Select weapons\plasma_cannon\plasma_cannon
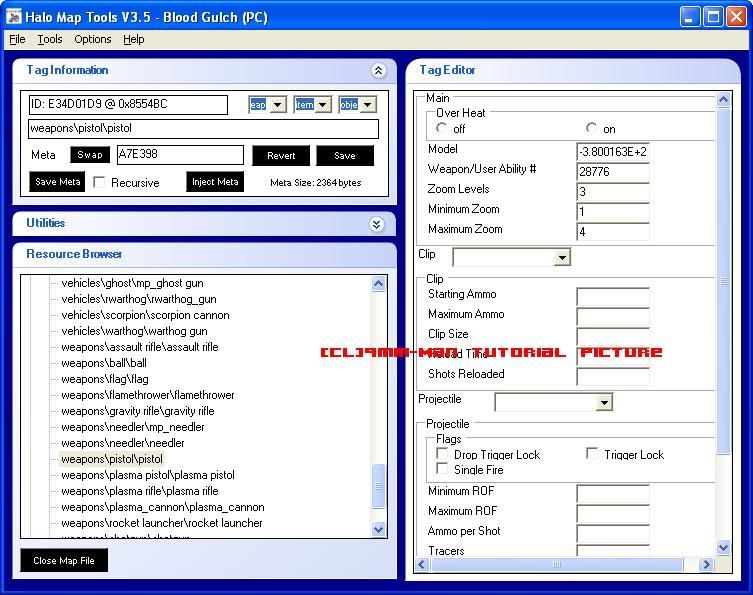This screenshot has height=595, width=753. [163, 507]
